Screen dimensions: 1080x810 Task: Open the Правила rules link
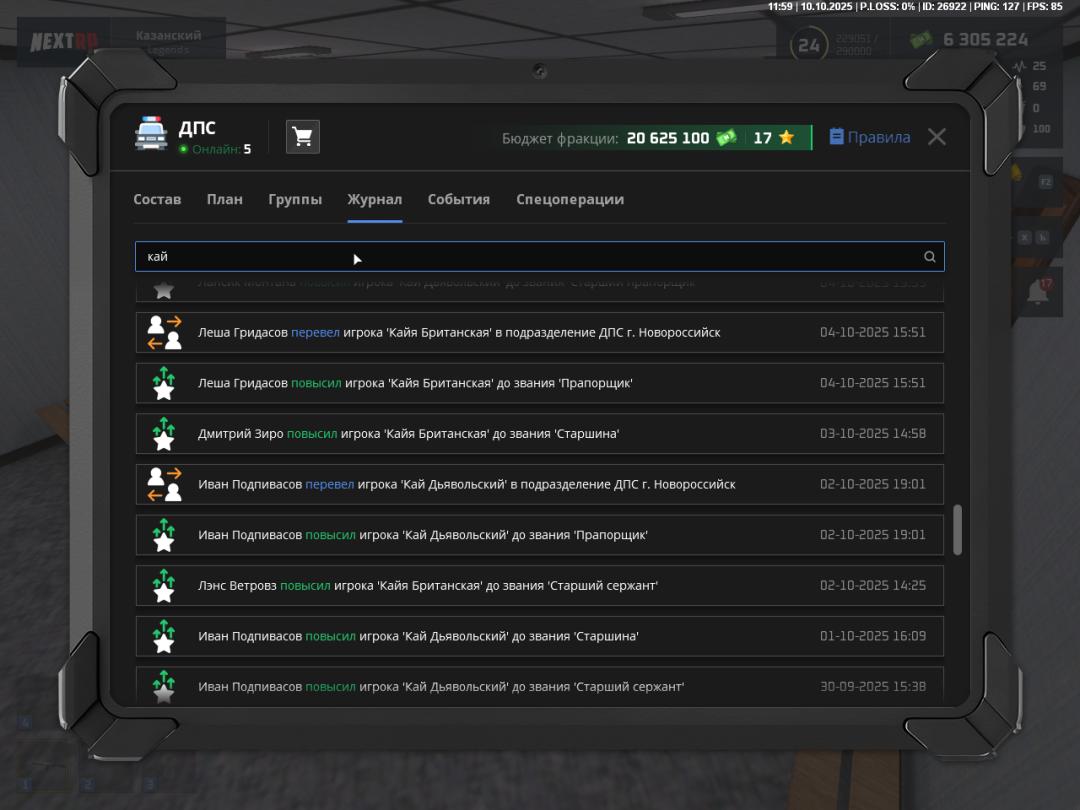[870, 138]
